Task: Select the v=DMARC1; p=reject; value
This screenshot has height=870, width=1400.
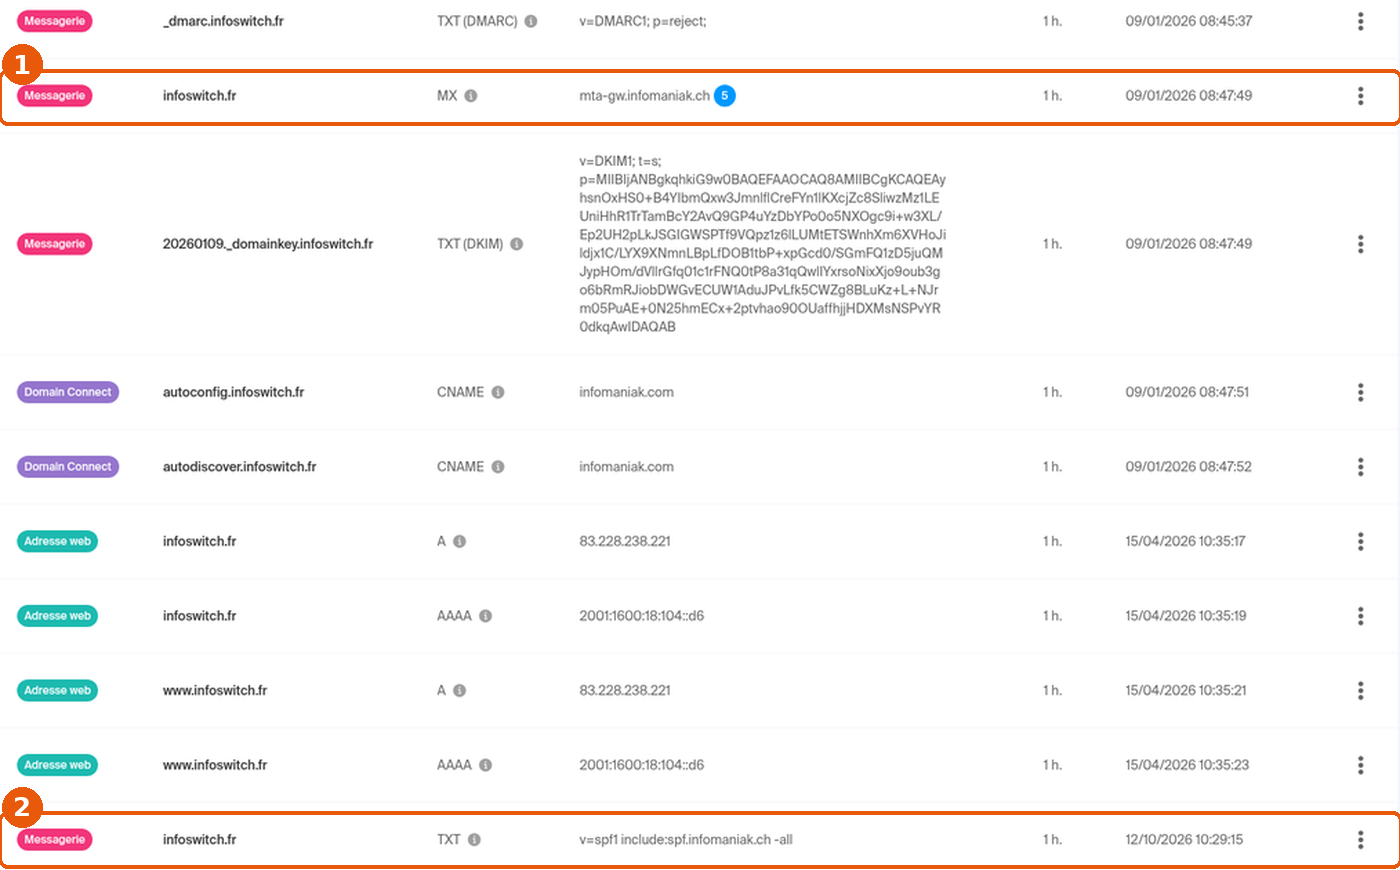Action: [643, 21]
